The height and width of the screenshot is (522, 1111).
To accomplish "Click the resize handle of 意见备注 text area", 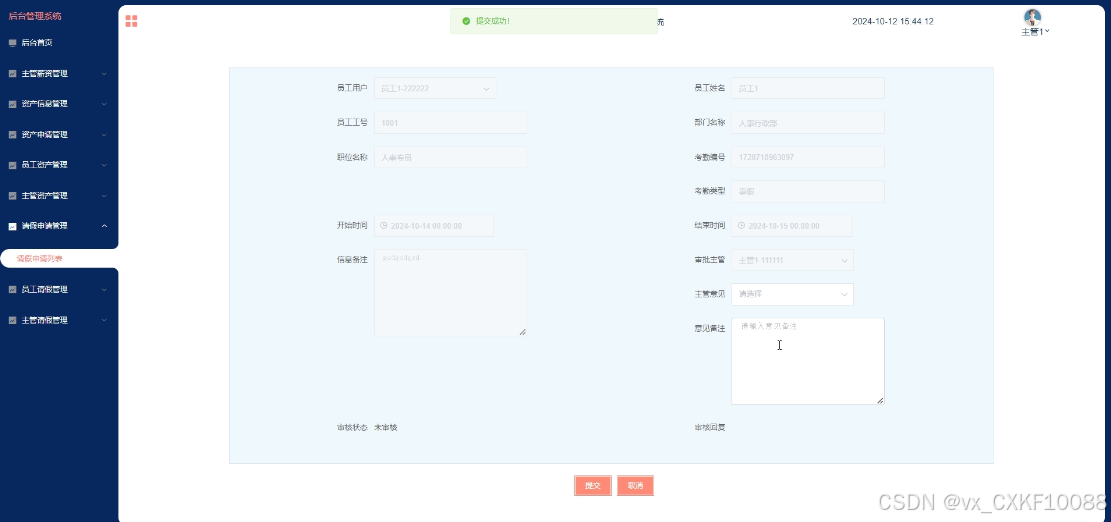I will click(x=880, y=401).
